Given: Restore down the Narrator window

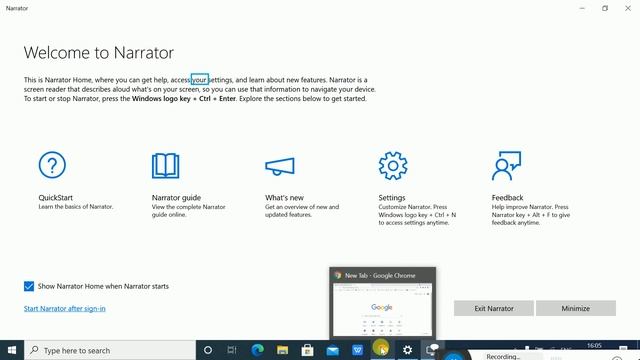Looking at the screenshot, I should pos(605,8).
